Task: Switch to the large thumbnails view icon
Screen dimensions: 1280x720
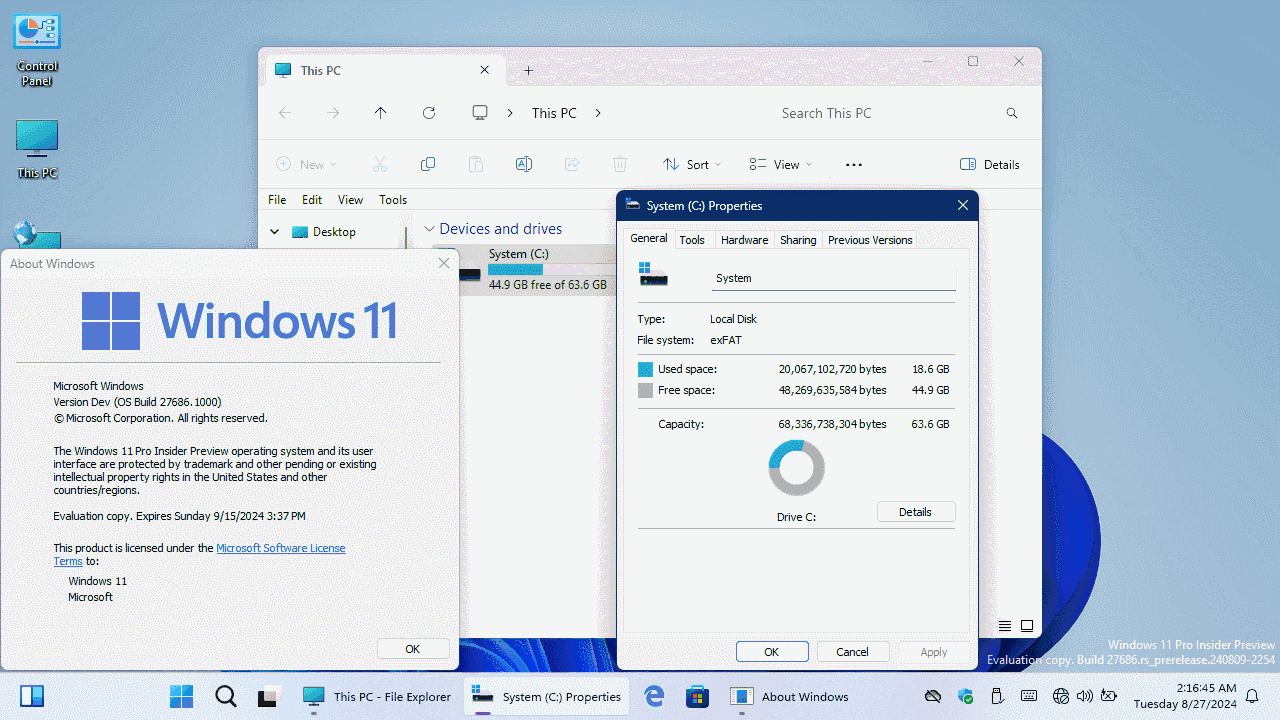Action: tap(1027, 626)
